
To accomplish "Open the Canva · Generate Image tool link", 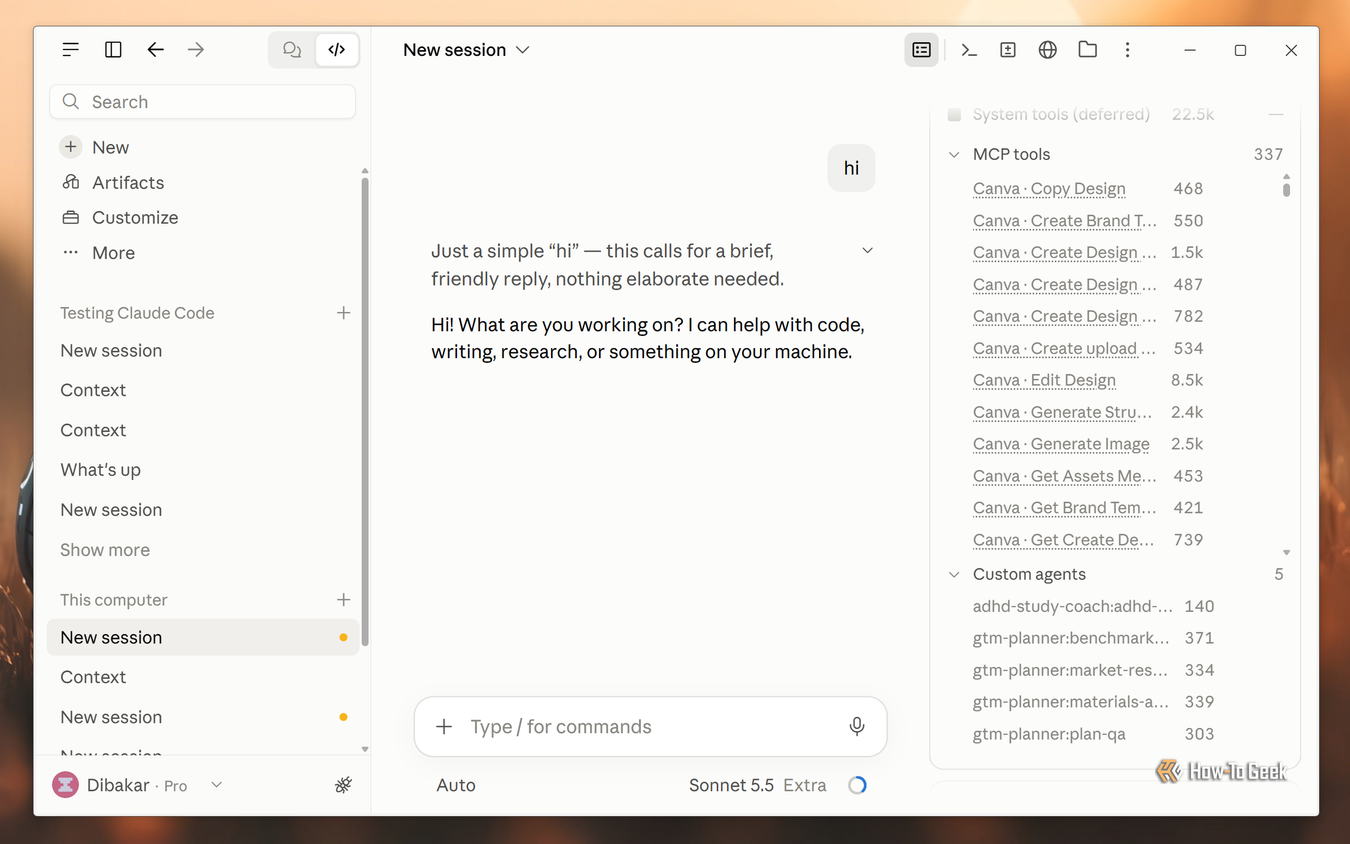I will click(1061, 445).
